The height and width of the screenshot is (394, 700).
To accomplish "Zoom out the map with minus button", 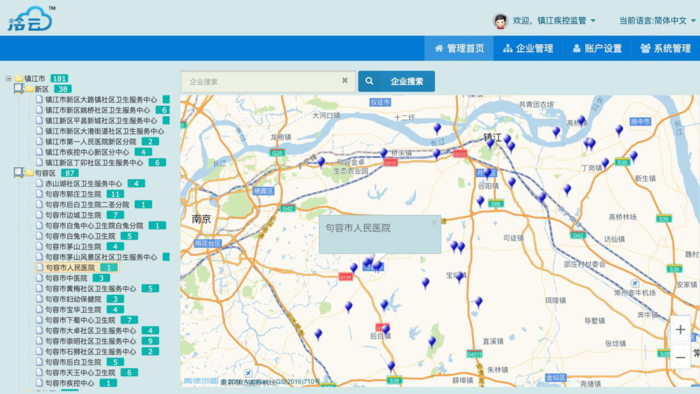I will pos(680,357).
